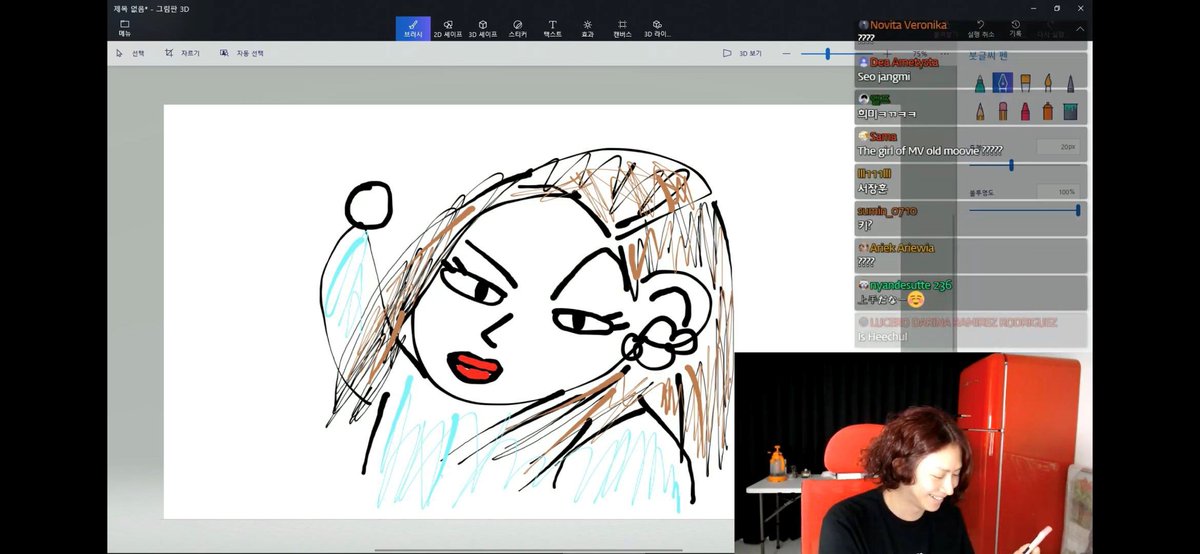Select the marker brush icon

click(x=982, y=82)
